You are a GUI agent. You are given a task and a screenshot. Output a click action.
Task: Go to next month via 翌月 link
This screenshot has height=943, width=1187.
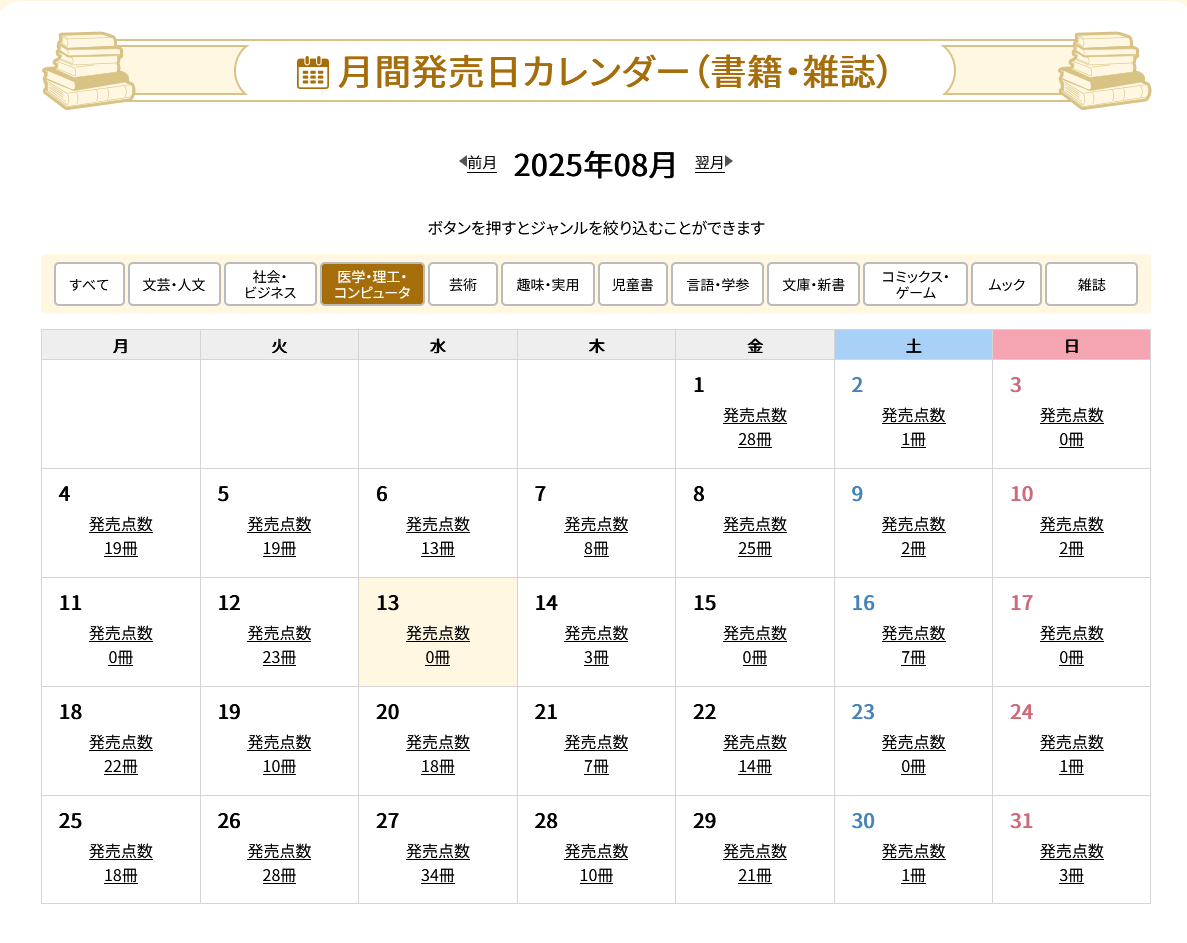coord(710,163)
